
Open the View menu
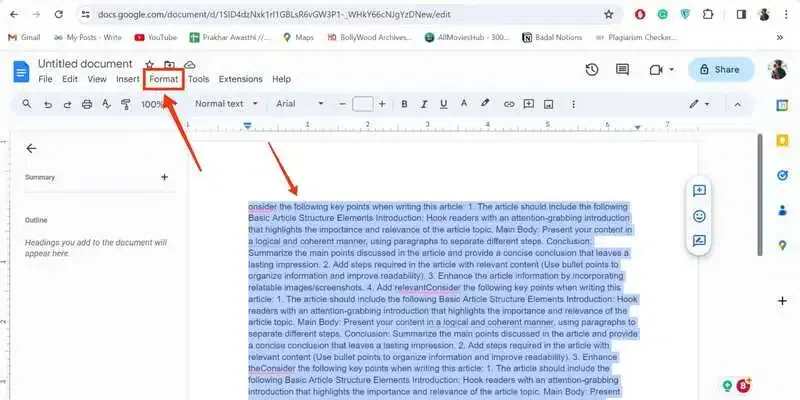click(x=97, y=79)
